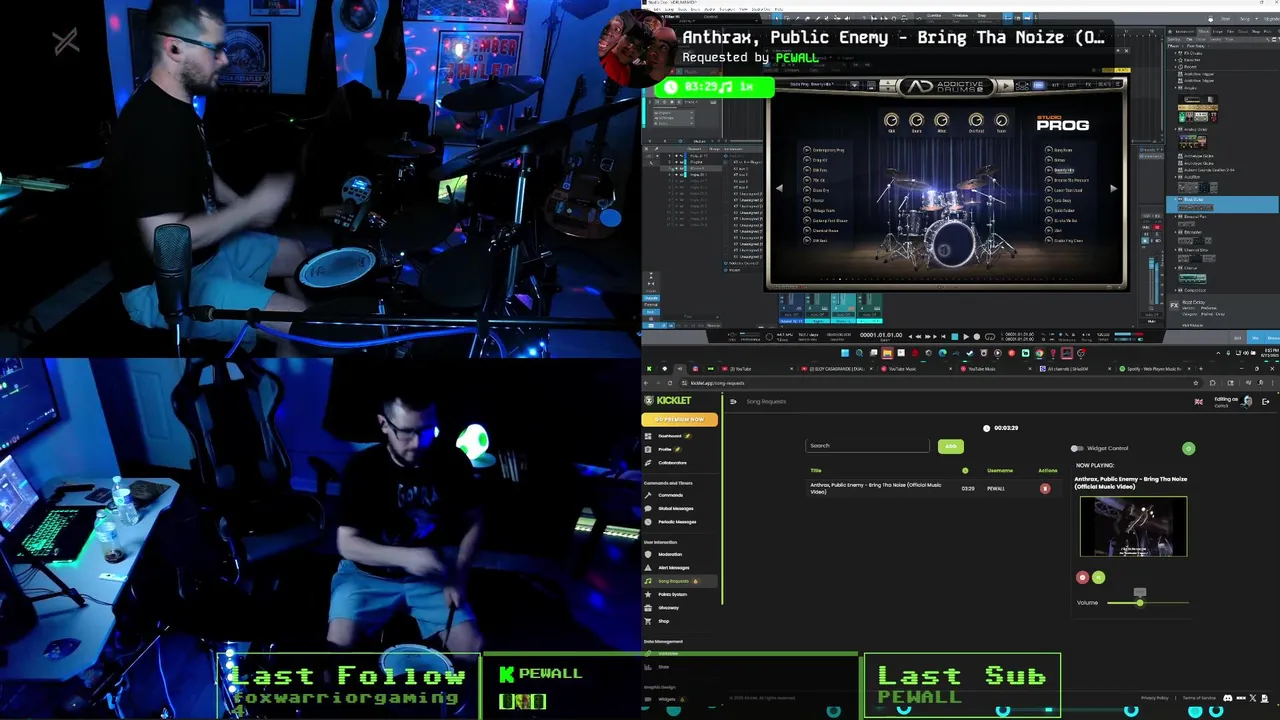Click the record button in Studio One transport
The height and width of the screenshot is (720, 1280).
[977, 337]
